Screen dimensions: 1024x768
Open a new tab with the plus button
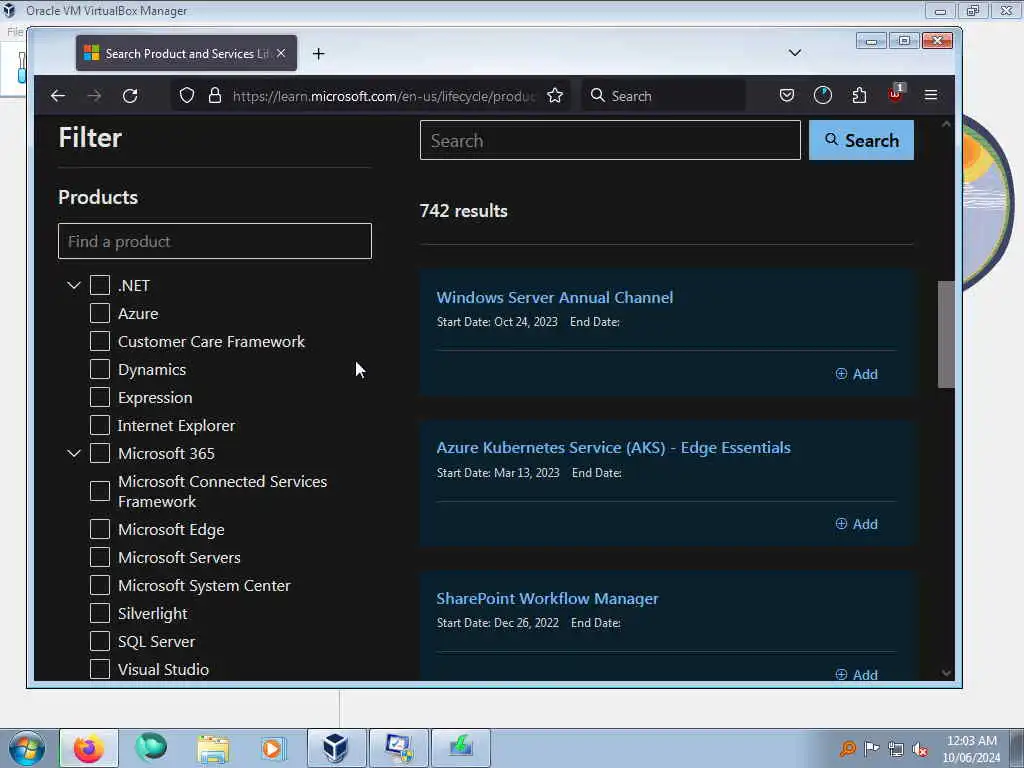click(x=318, y=54)
